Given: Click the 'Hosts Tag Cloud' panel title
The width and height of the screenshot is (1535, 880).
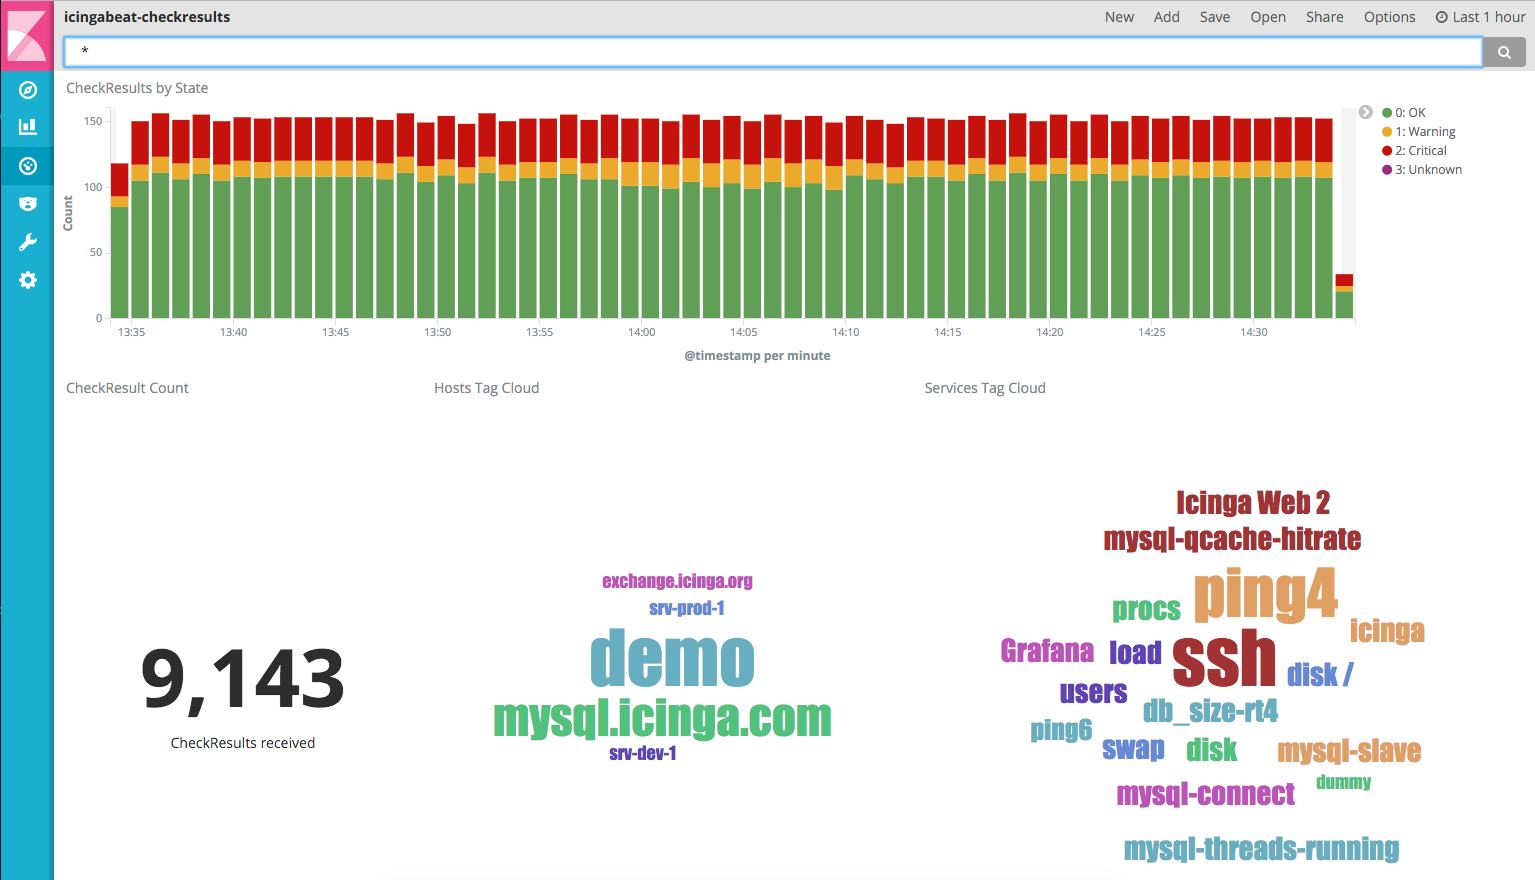Looking at the screenshot, I should [x=486, y=388].
